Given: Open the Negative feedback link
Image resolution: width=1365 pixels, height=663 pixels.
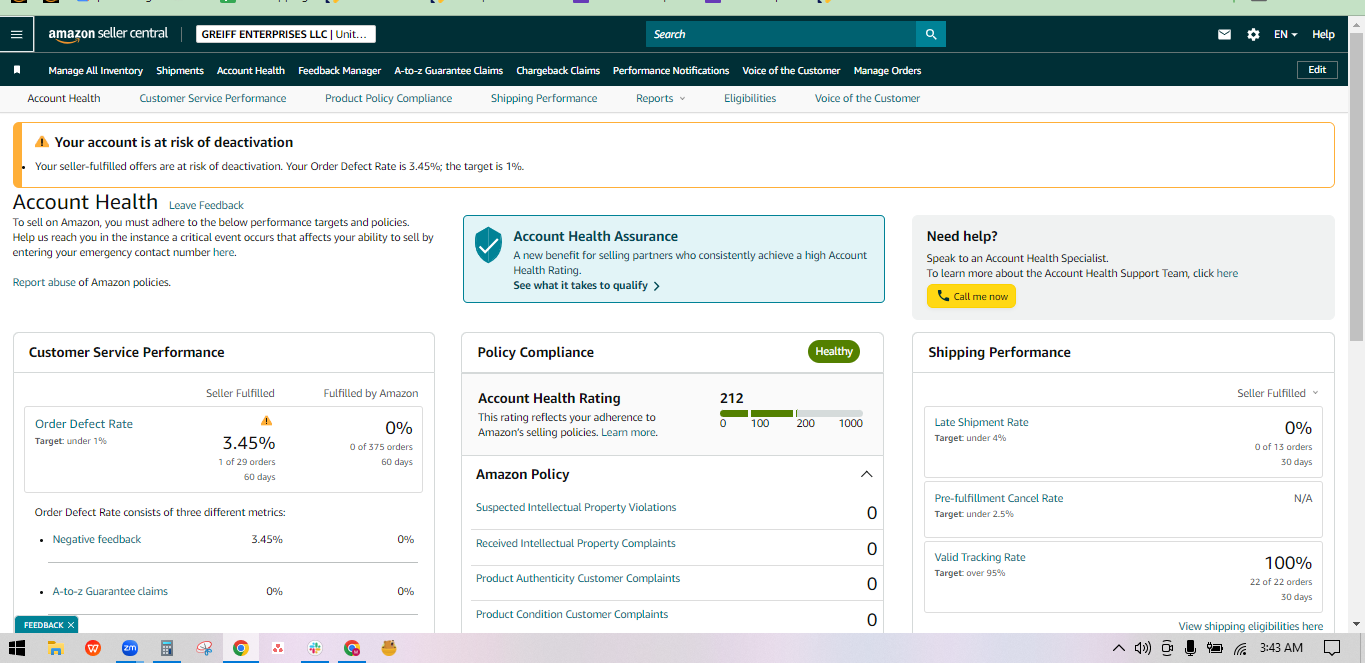Looking at the screenshot, I should pos(97,539).
